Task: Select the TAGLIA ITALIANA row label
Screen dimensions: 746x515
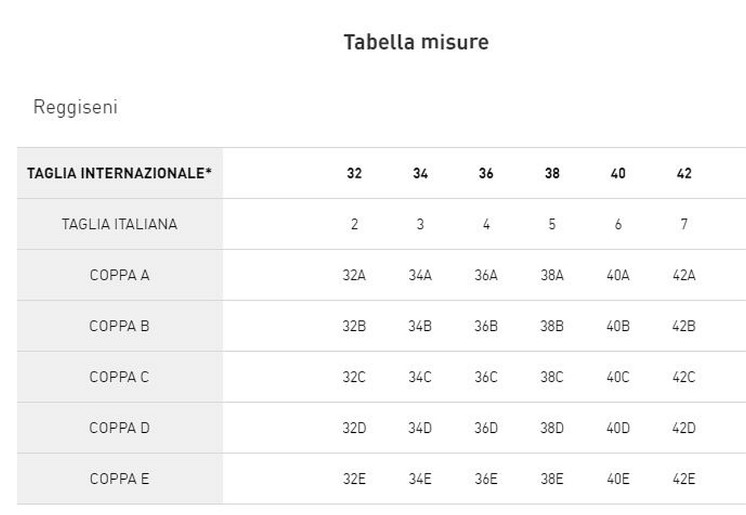Action: [119, 224]
